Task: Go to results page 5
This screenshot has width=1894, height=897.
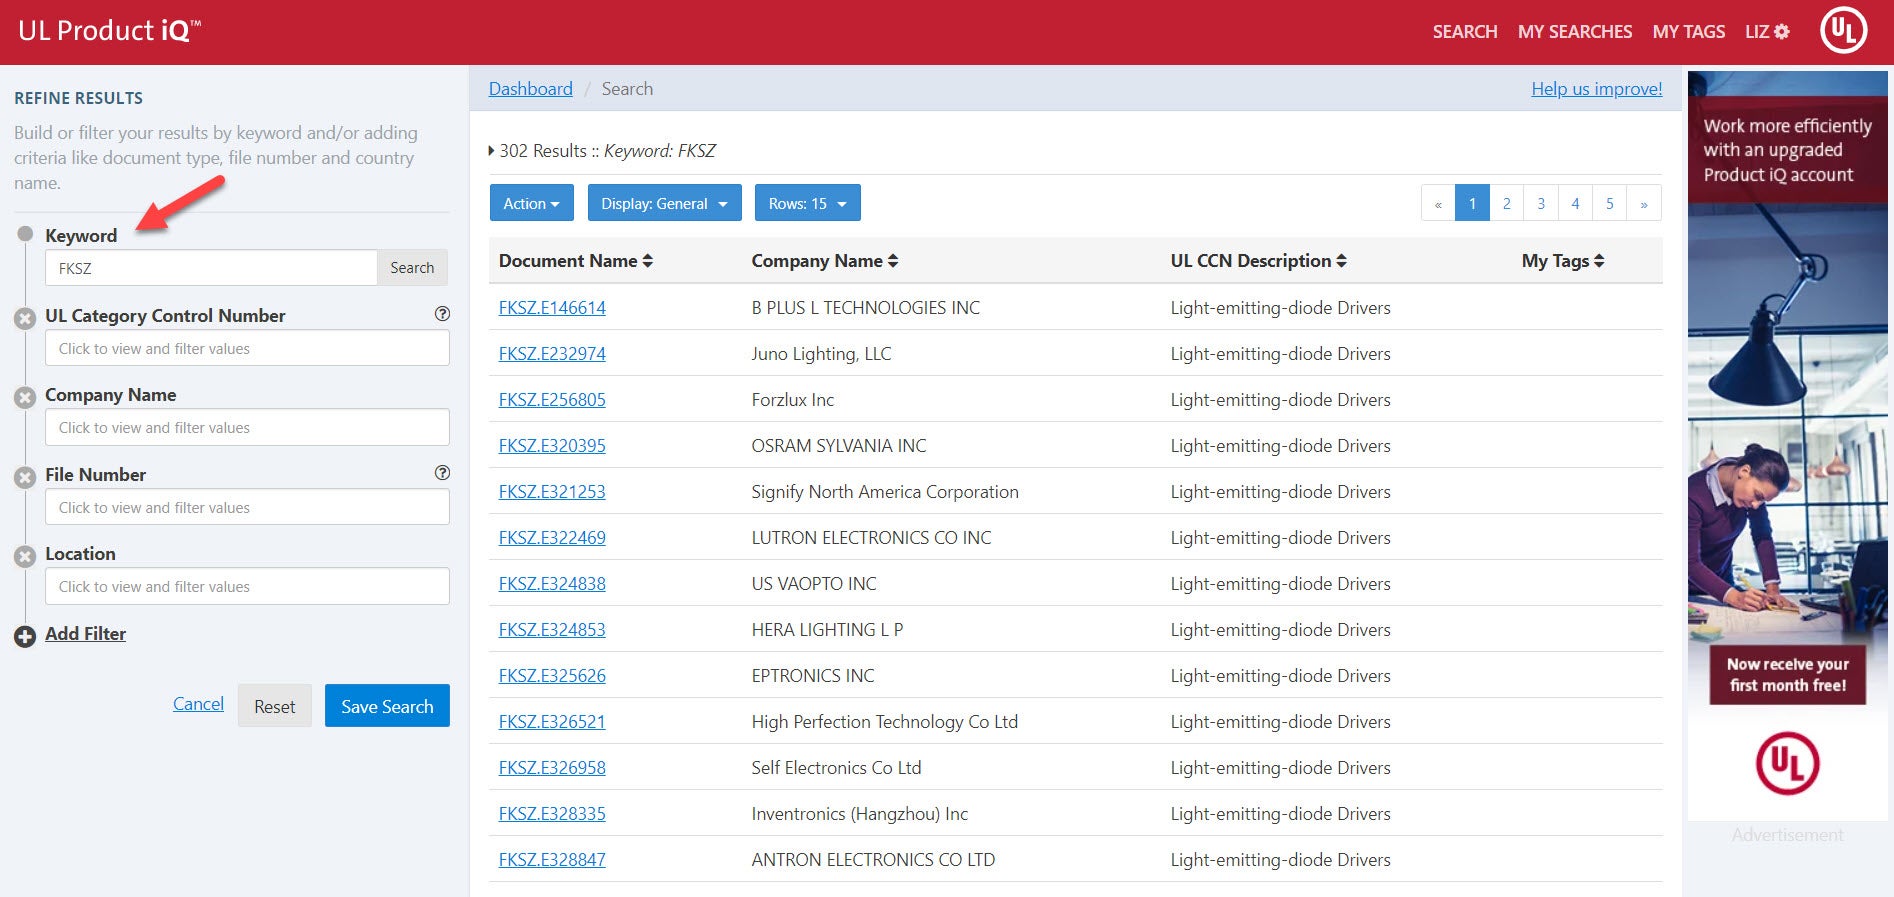Action: coord(1610,203)
